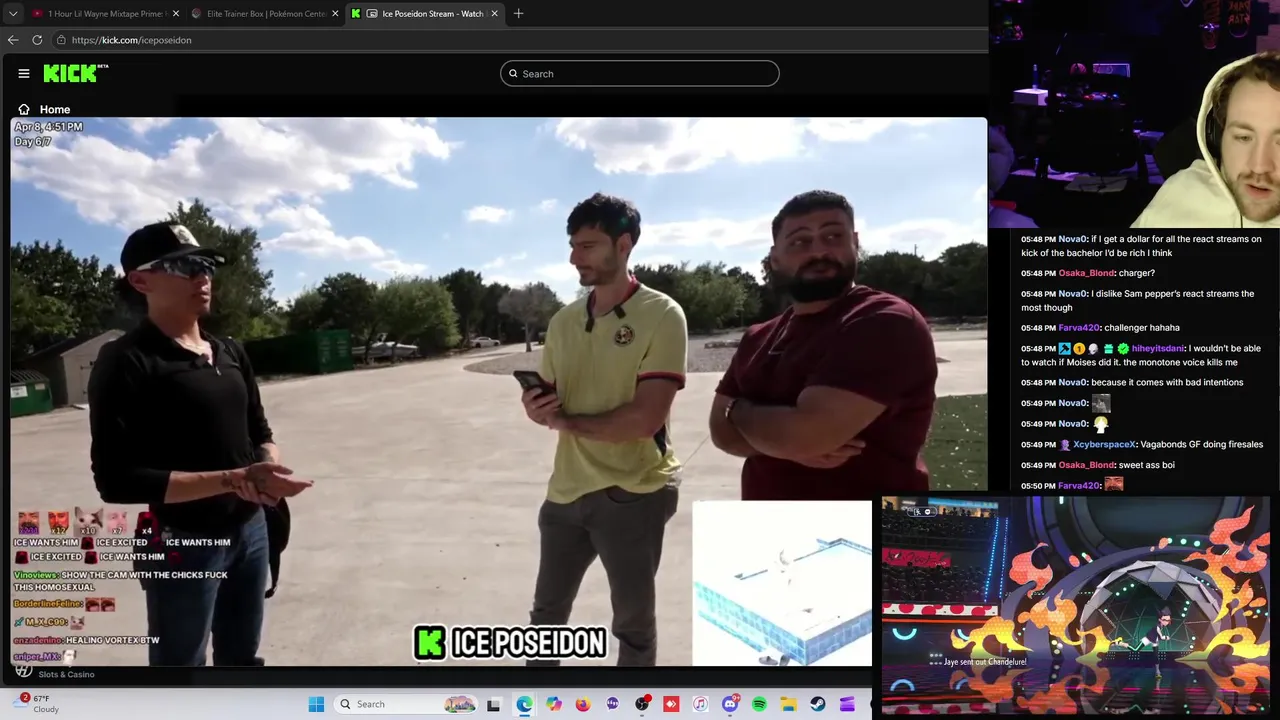This screenshot has width=1280, height=720.
Task: Close the Lil Wayne Mixtape tab
Action: coord(176,13)
